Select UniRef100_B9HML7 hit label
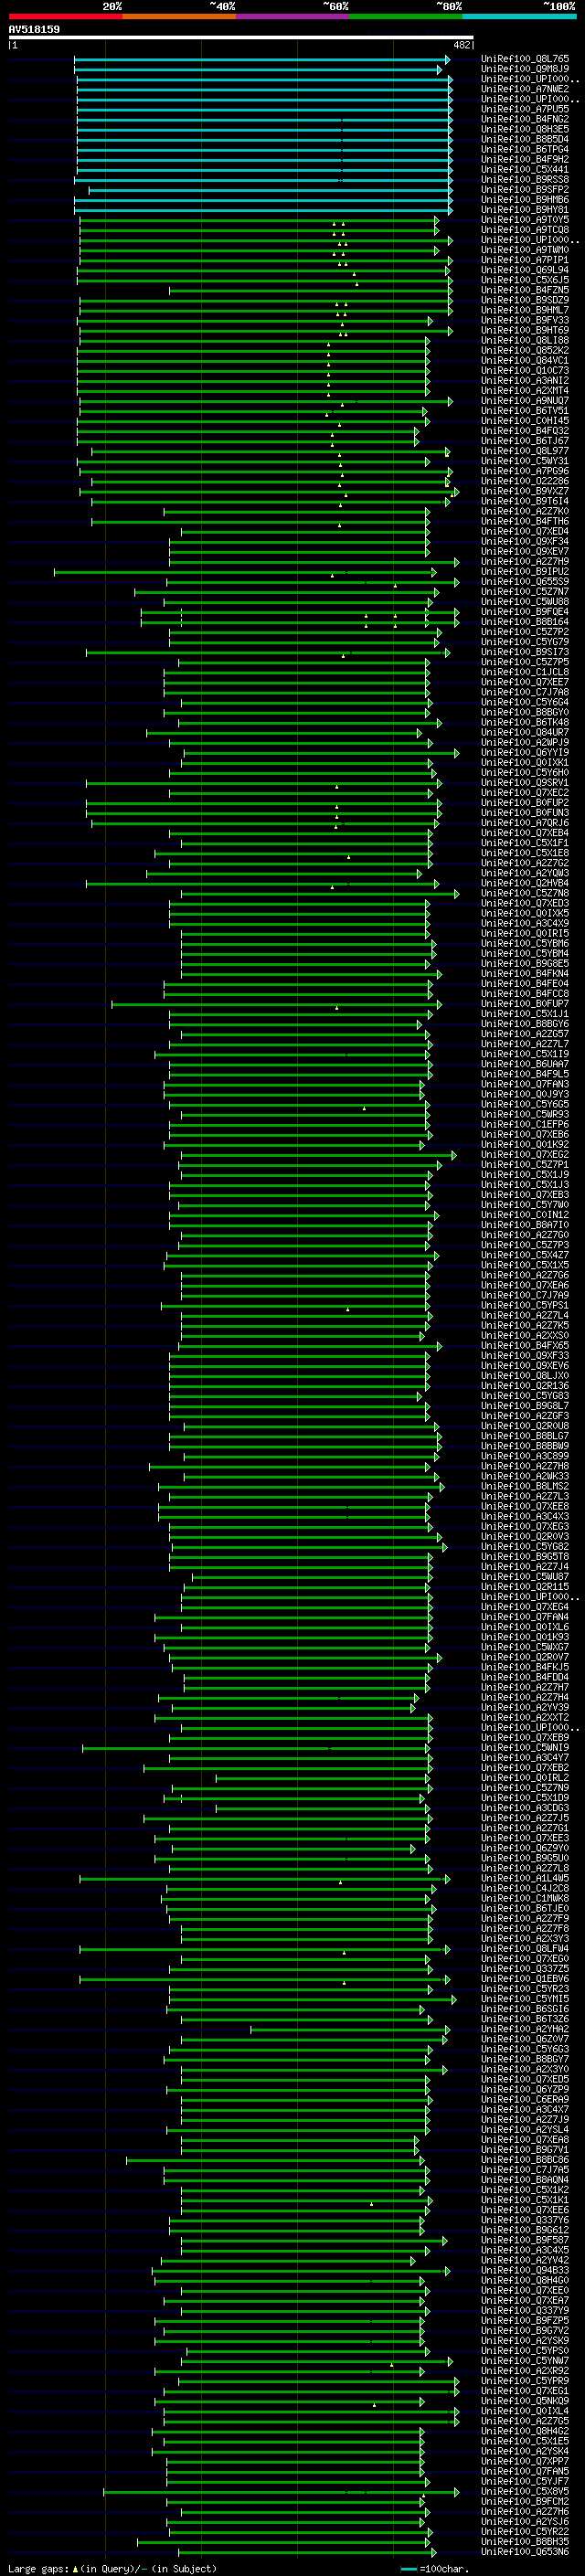Screen dimensions: 585x2576 525,311
